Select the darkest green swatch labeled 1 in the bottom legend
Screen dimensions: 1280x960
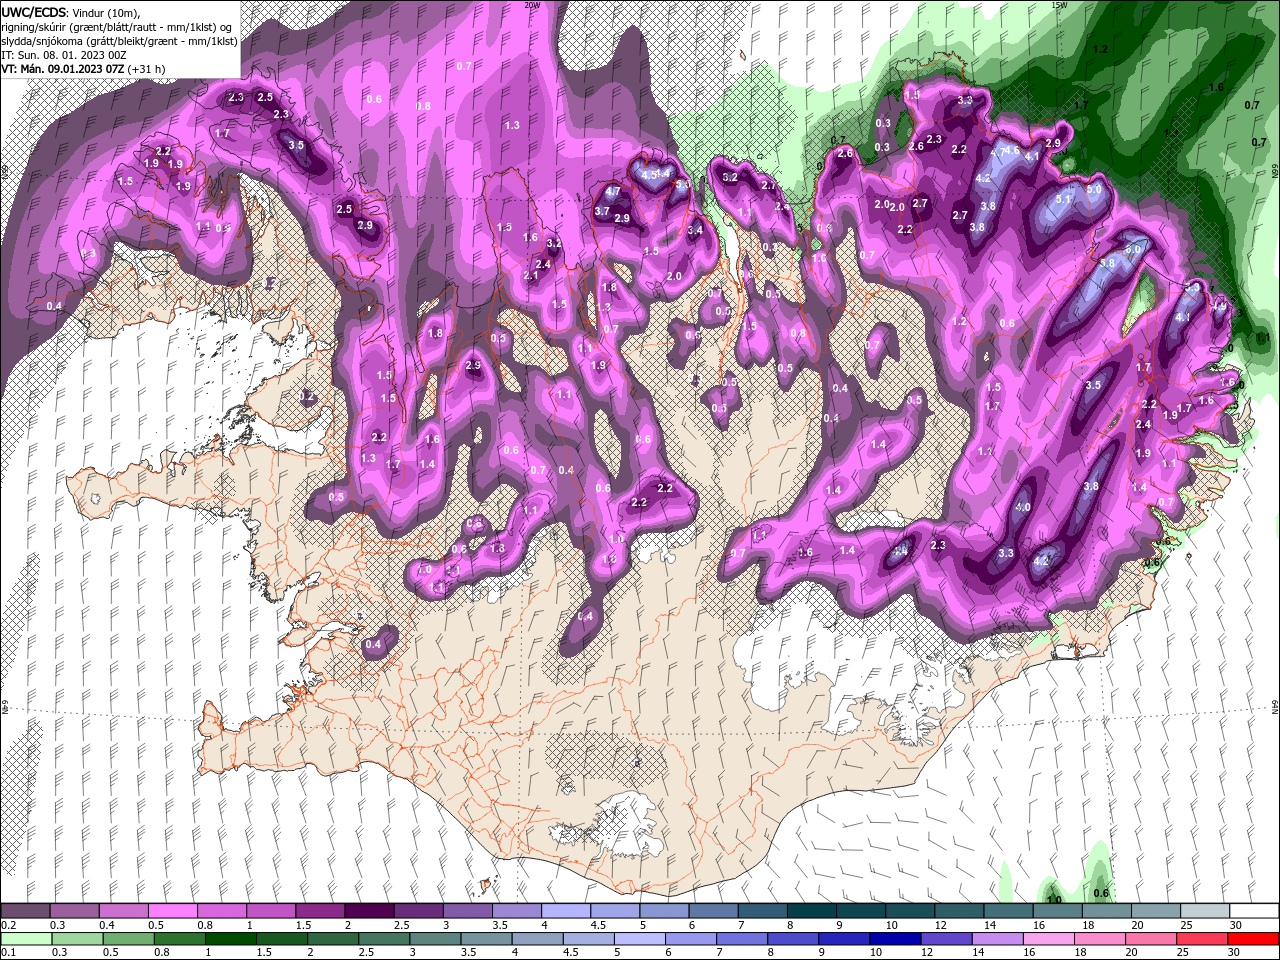(x=231, y=939)
